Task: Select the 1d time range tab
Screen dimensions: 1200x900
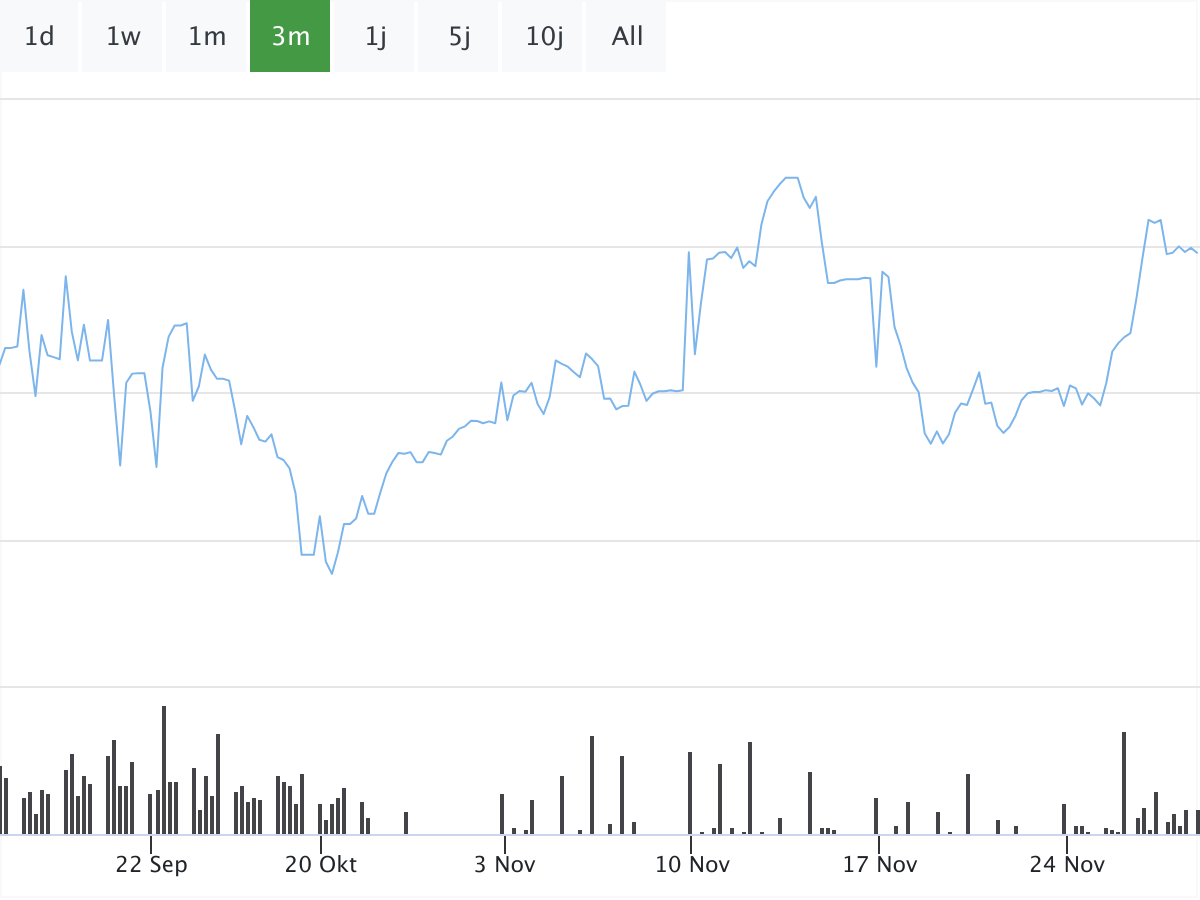Action: click(39, 37)
